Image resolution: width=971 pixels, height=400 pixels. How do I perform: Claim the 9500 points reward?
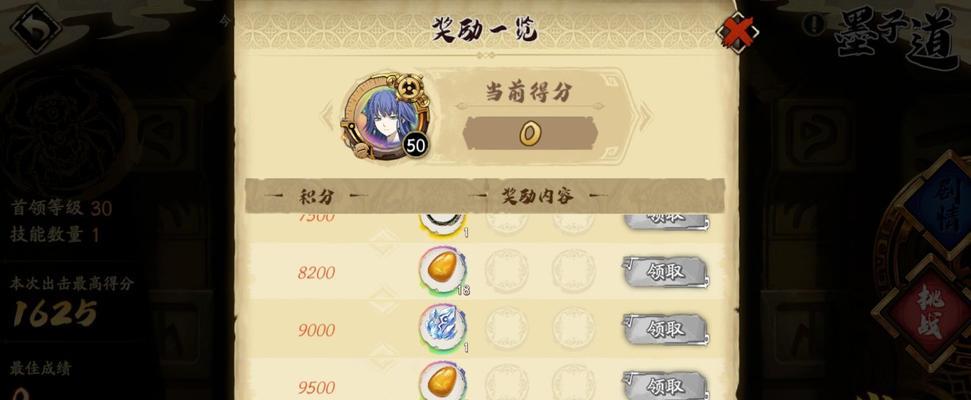[665, 386]
